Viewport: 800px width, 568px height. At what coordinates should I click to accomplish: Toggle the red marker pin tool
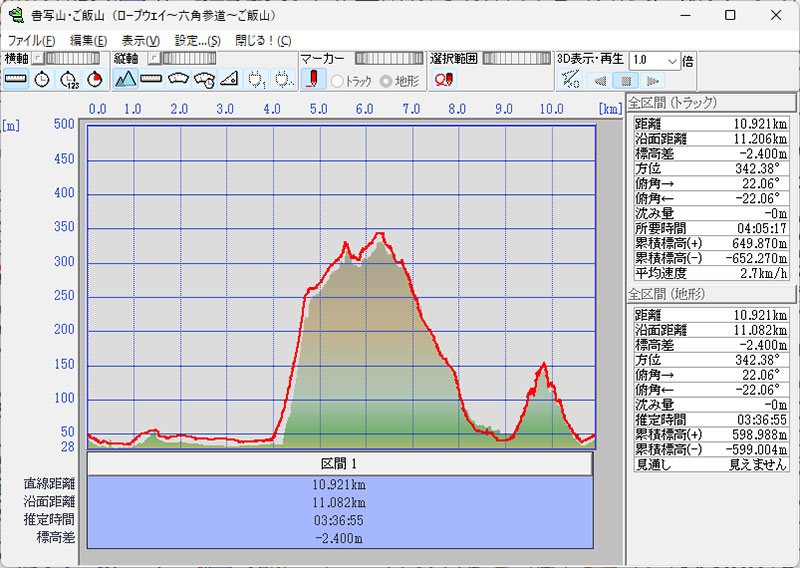pyautogui.click(x=313, y=79)
